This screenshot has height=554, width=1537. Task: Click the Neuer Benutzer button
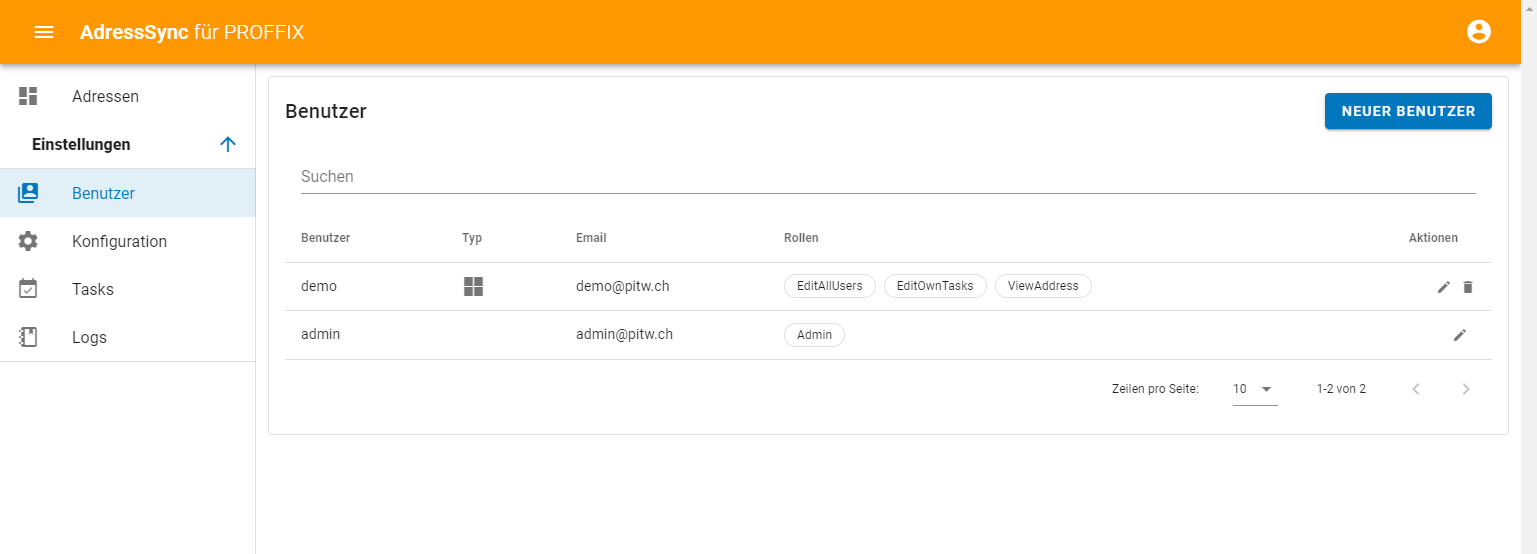[1407, 111]
